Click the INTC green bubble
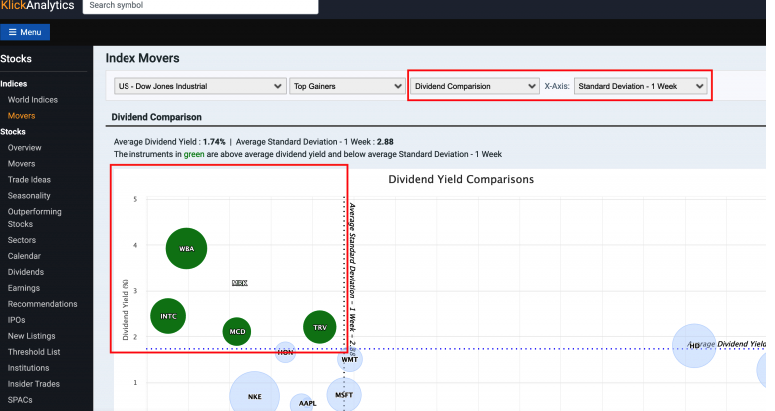 pyautogui.click(x=168, y=316)
